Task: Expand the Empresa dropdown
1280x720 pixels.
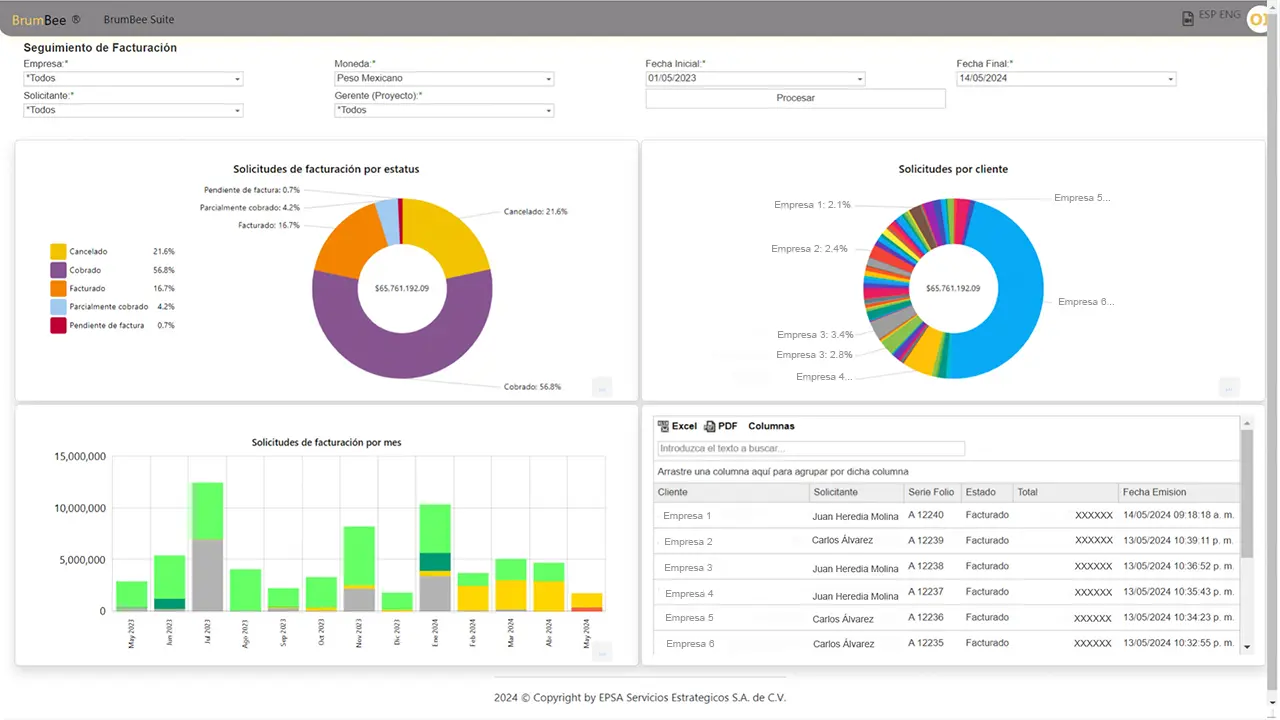Action: pyautogui.click(x=133, y=79)
